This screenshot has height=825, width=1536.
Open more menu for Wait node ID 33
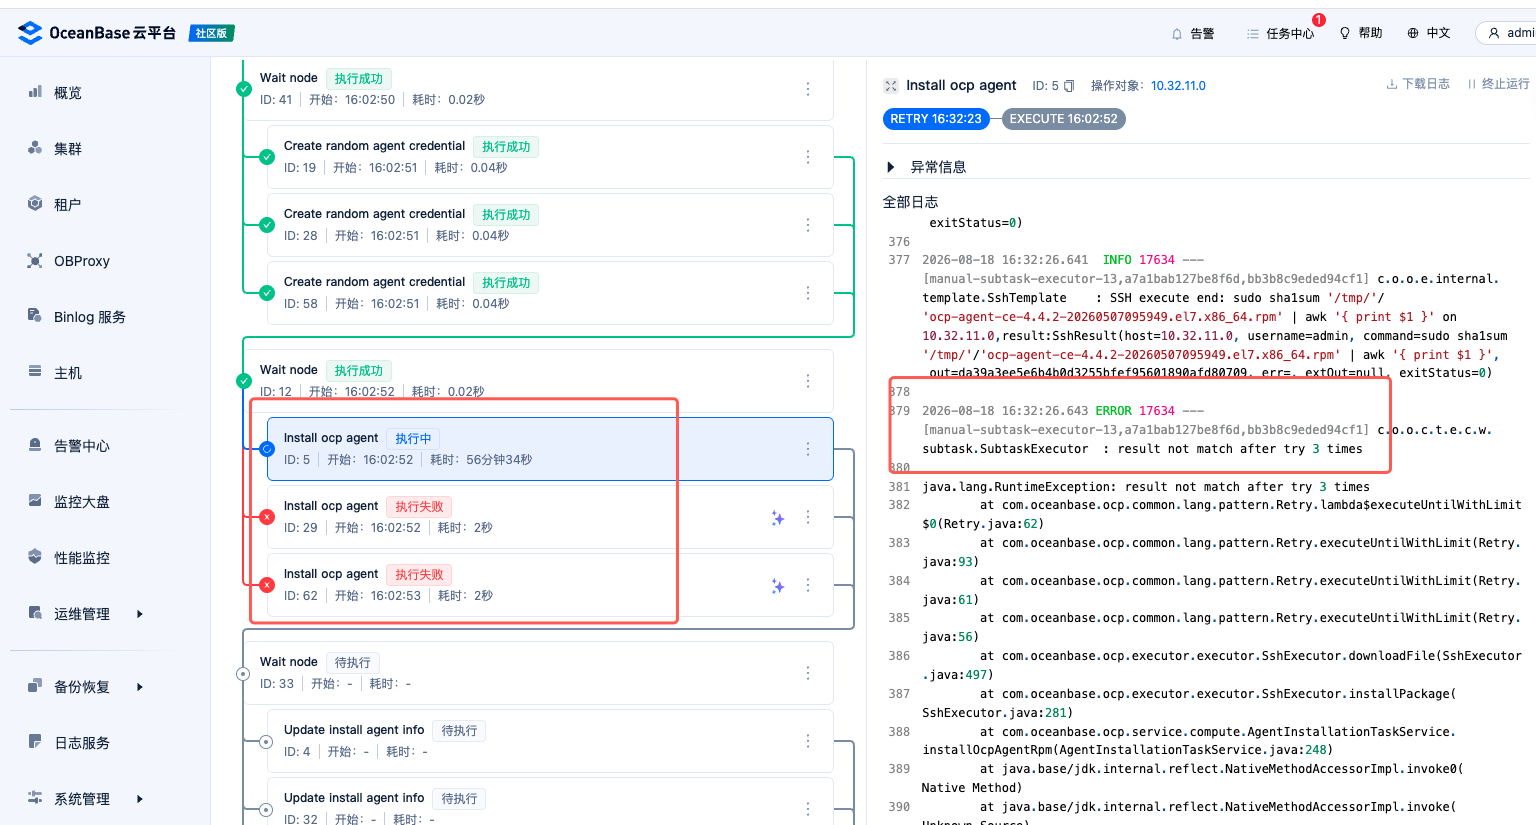[x=808, y=673]
